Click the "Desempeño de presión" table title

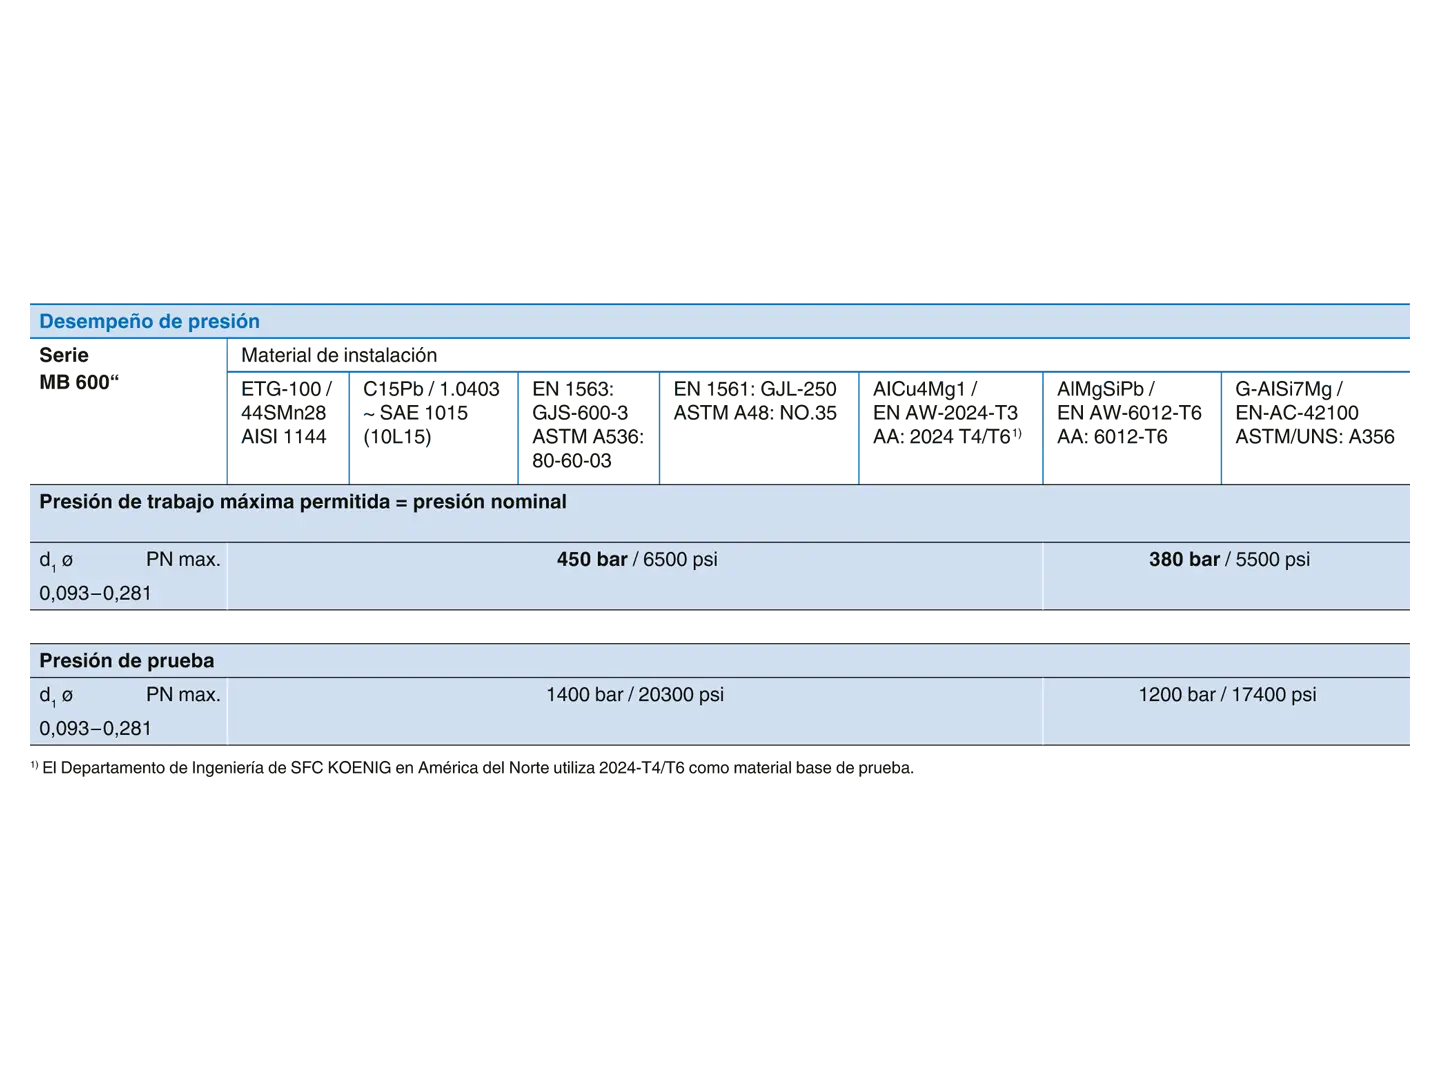click(149, 321)
